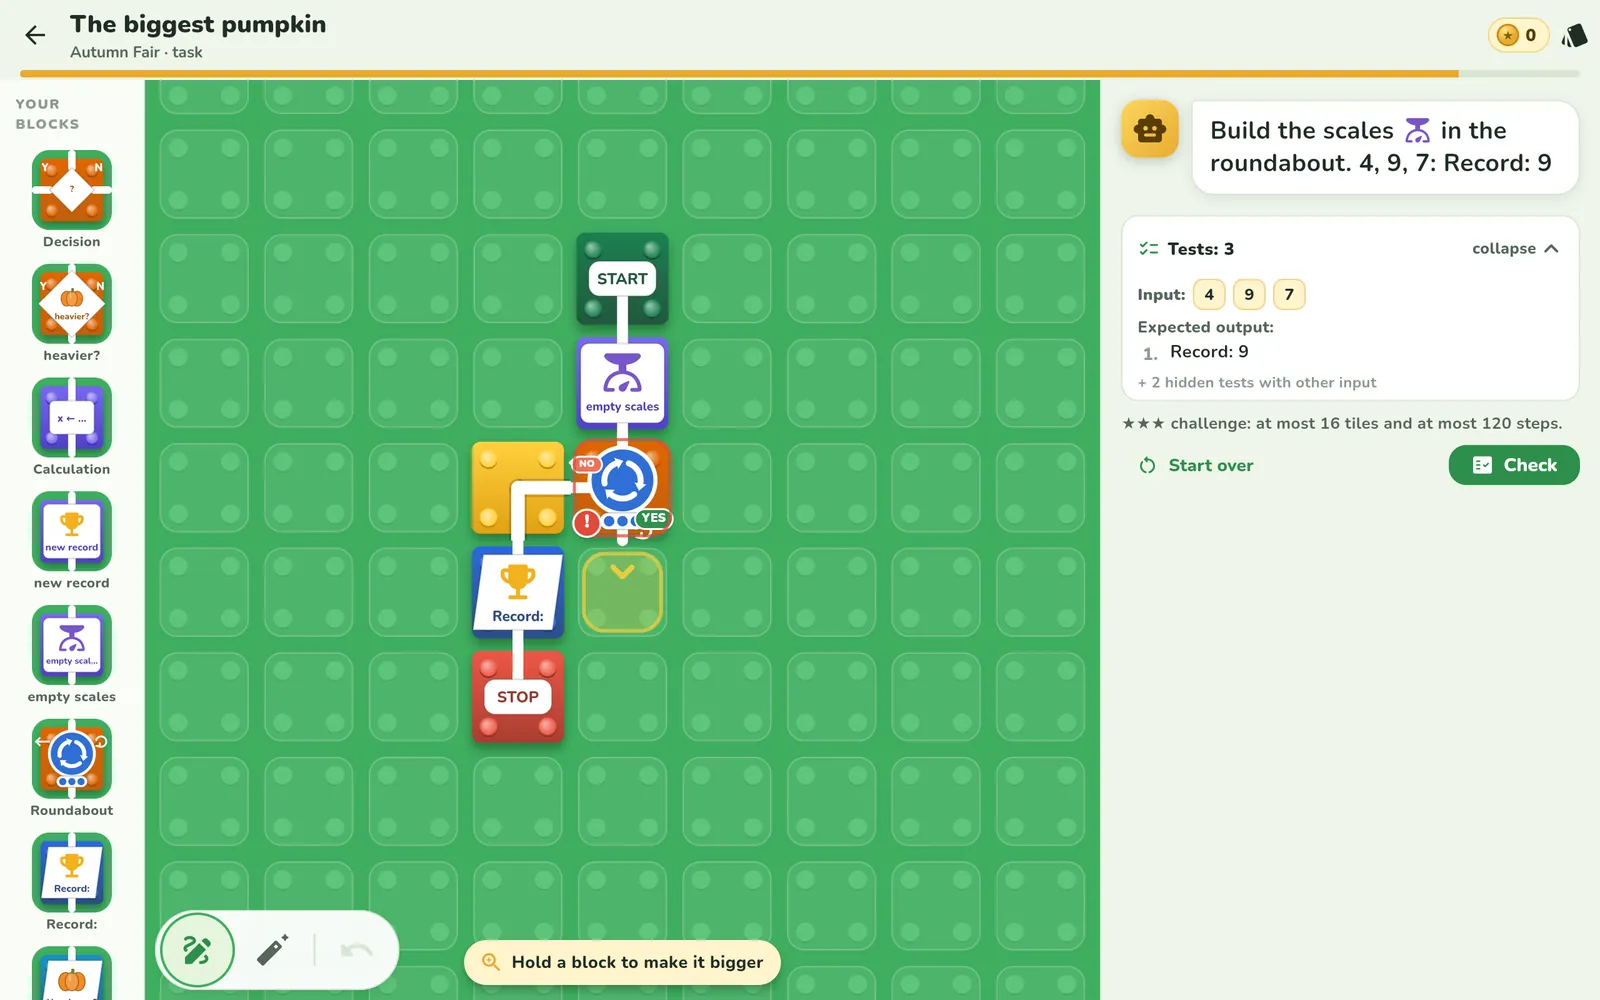The width and height of the screenshot is (1600, 1000).
Task: Click the level progress bar
Action: point(800,74)
